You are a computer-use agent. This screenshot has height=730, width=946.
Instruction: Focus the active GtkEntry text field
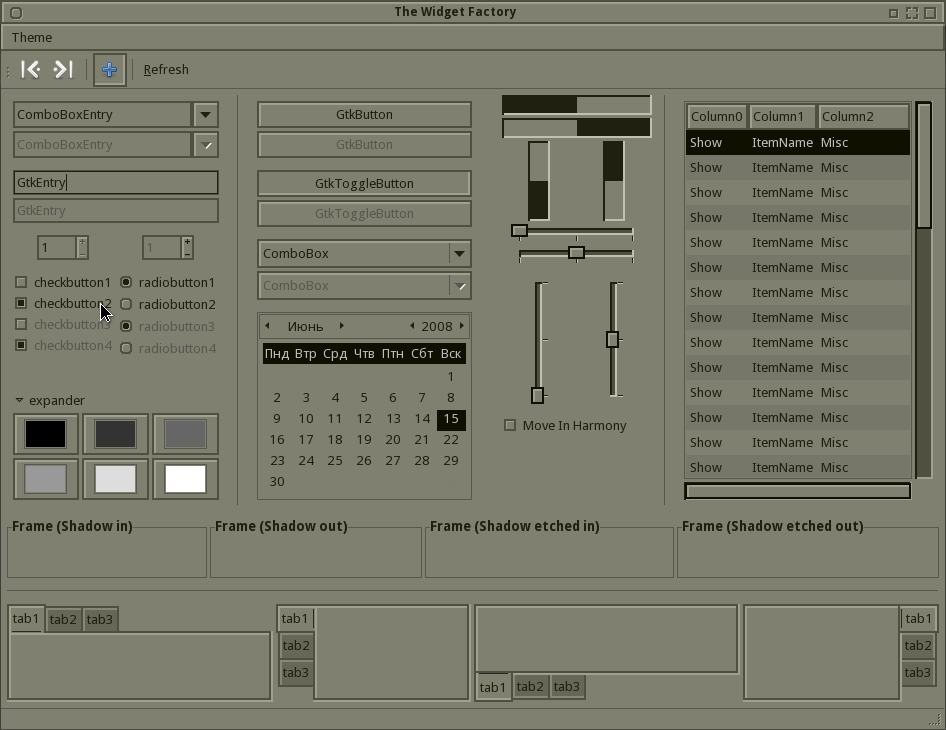[116, 182]
